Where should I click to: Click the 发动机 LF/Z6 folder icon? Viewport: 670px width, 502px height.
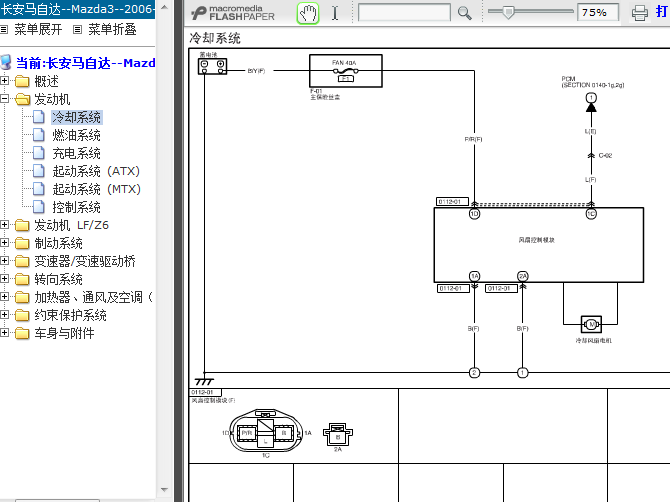[22, 225]
